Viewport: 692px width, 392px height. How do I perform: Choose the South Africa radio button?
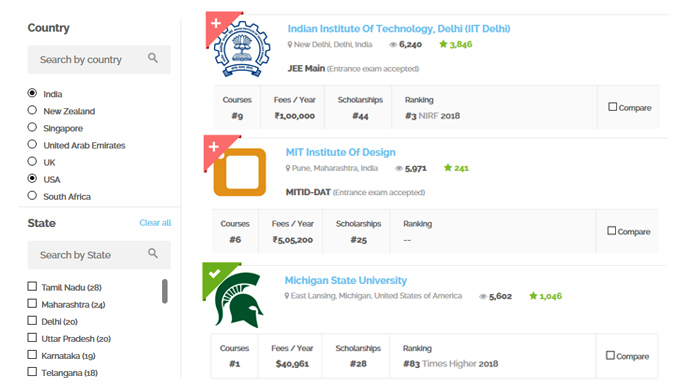32,196
